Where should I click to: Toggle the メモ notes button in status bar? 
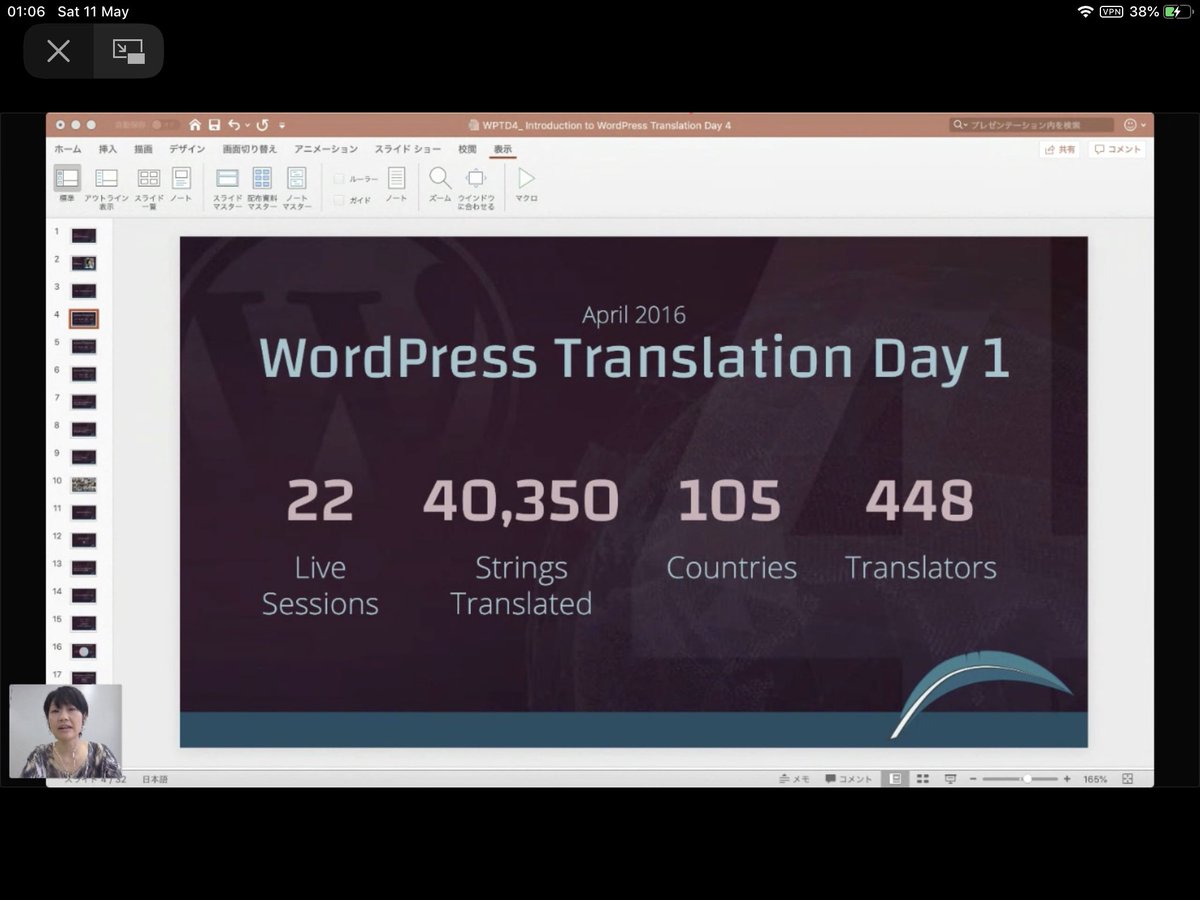pos(795,778)
